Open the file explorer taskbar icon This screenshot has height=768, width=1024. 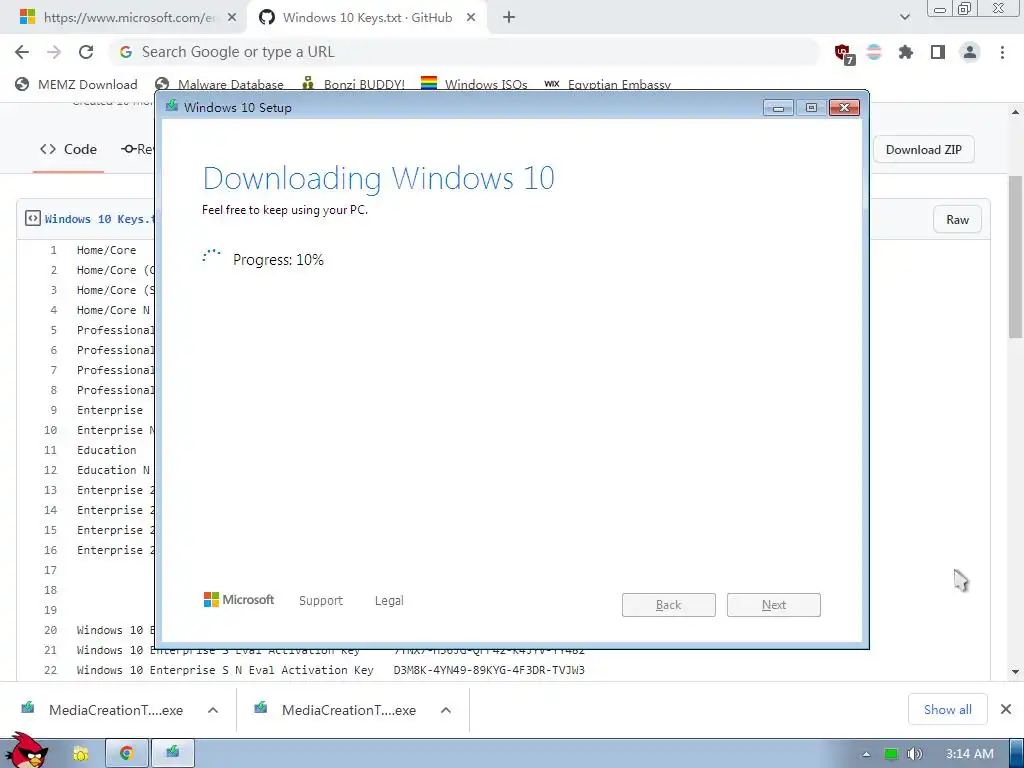[80, 754]
